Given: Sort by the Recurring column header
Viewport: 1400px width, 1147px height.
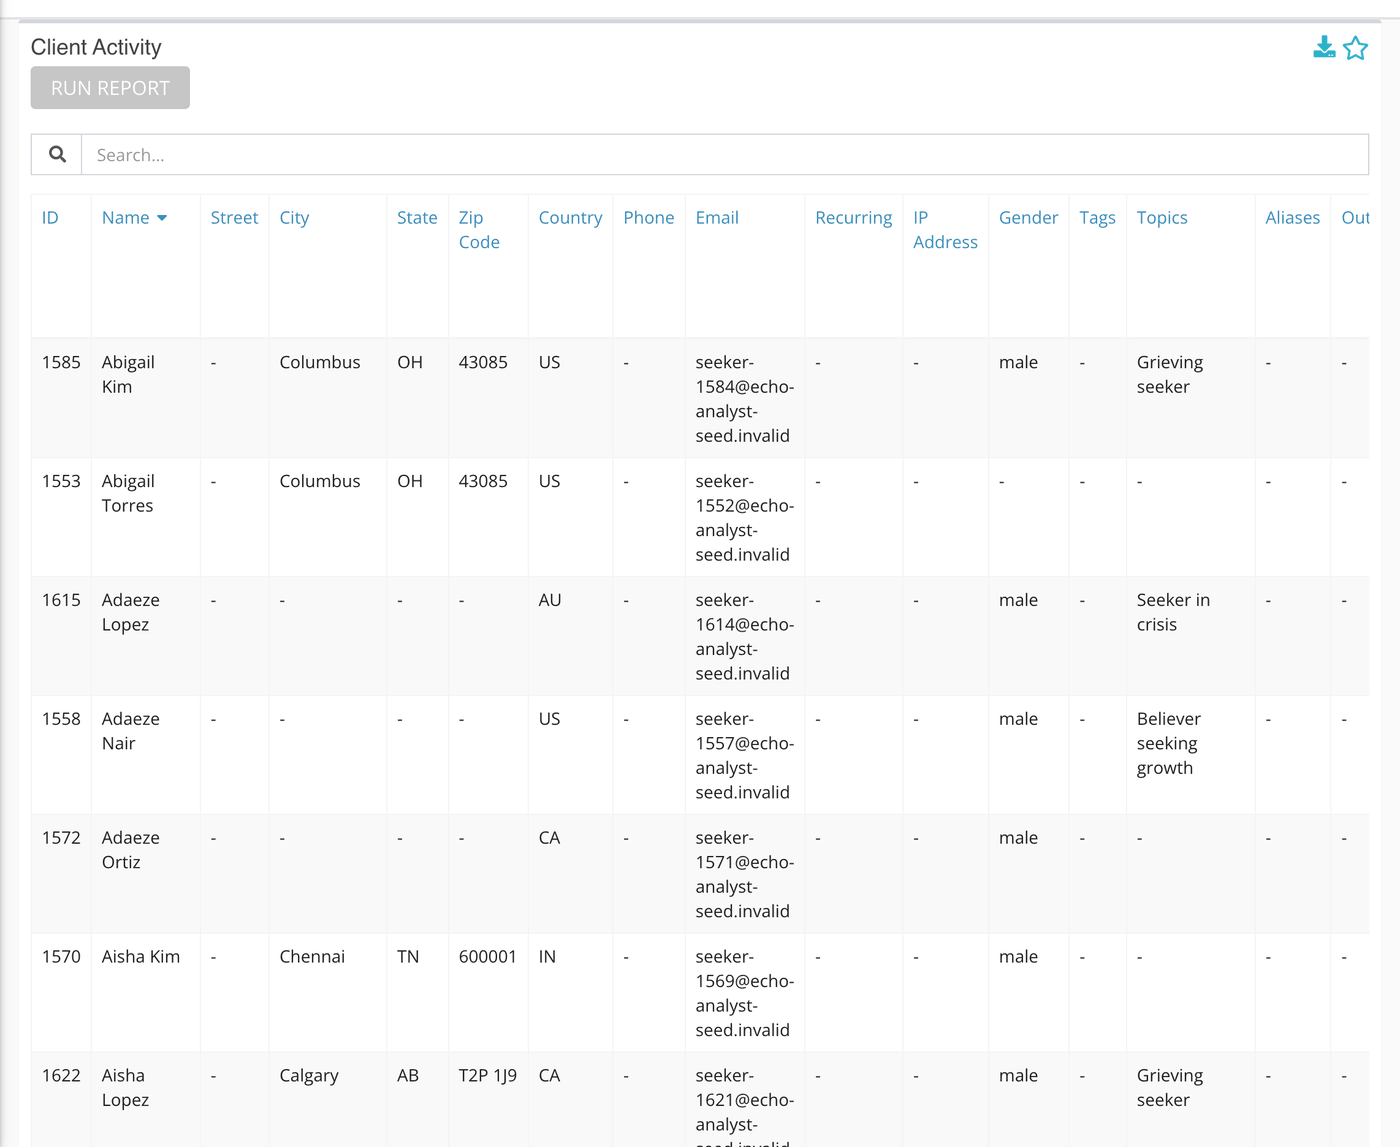Looking at the screenshot, I should click(853, 217).
